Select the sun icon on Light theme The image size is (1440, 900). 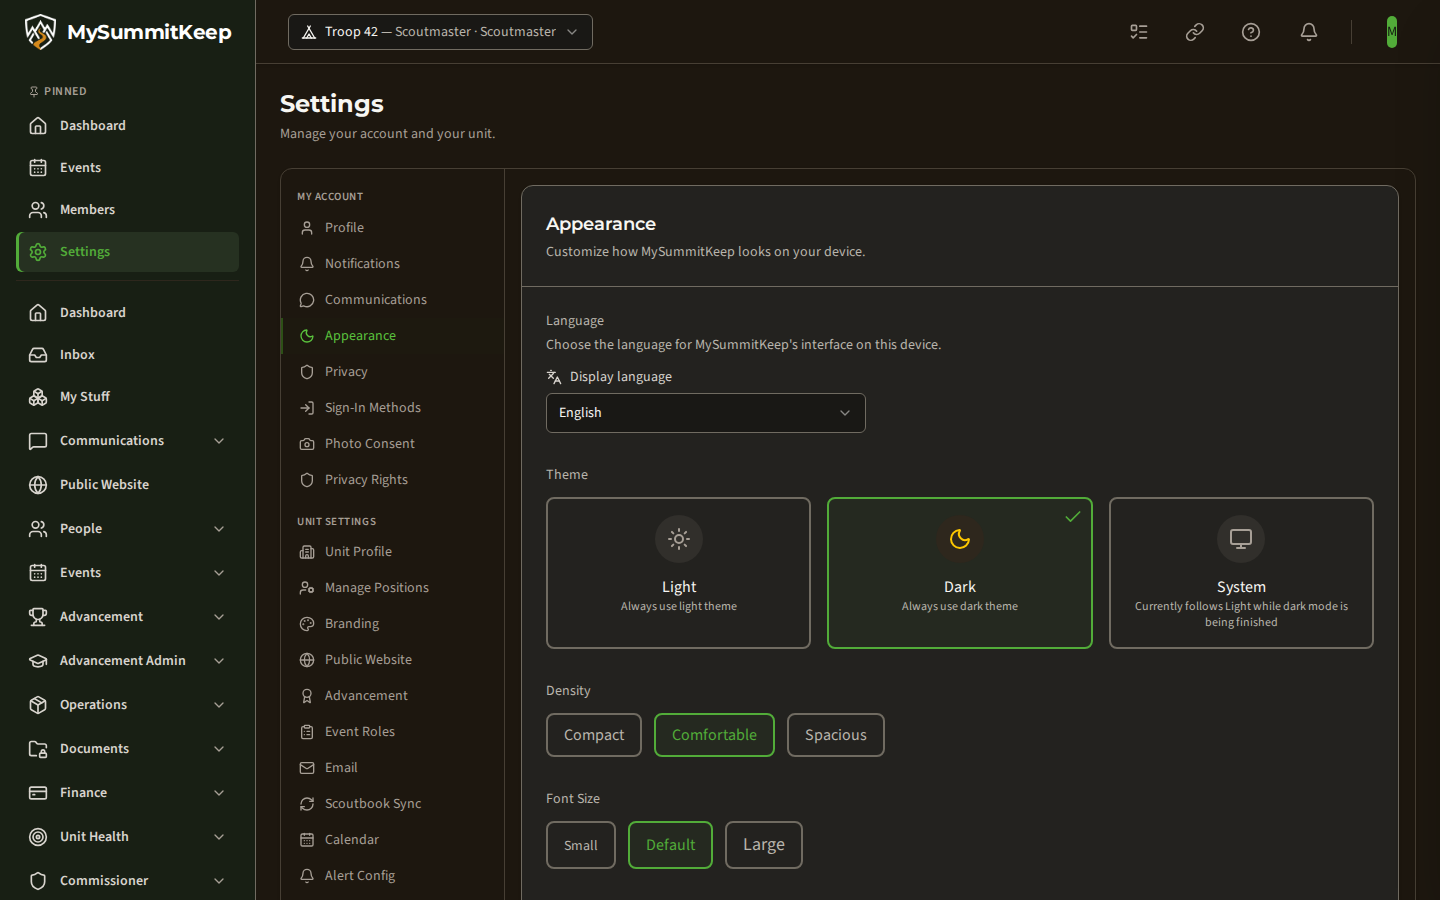click(x=679, y=539)
